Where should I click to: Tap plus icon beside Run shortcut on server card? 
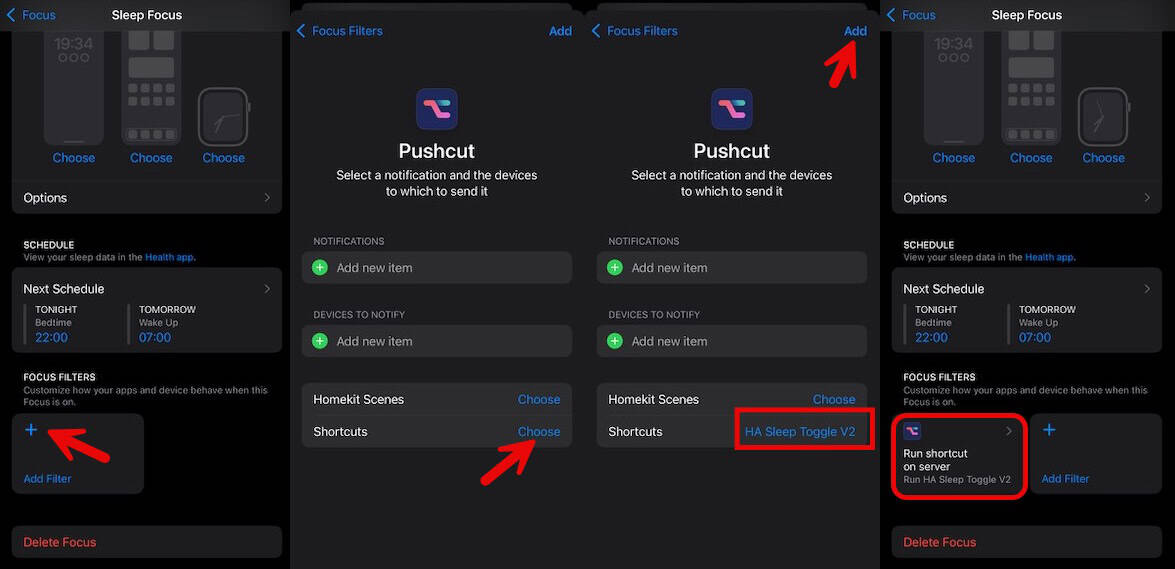click(x=1049, y=430)
